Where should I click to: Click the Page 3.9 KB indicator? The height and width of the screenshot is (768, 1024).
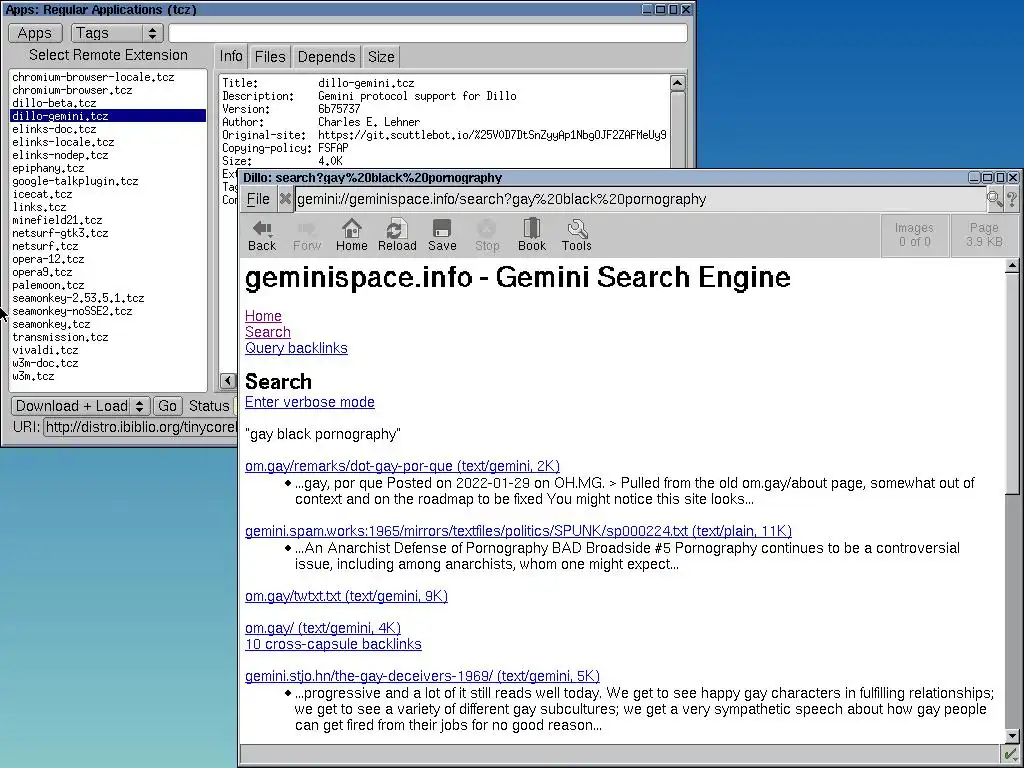(x=984, y=235)
